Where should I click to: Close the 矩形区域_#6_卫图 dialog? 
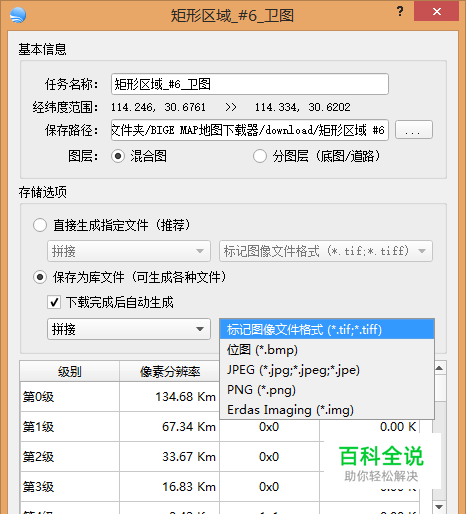pos(437,12)
